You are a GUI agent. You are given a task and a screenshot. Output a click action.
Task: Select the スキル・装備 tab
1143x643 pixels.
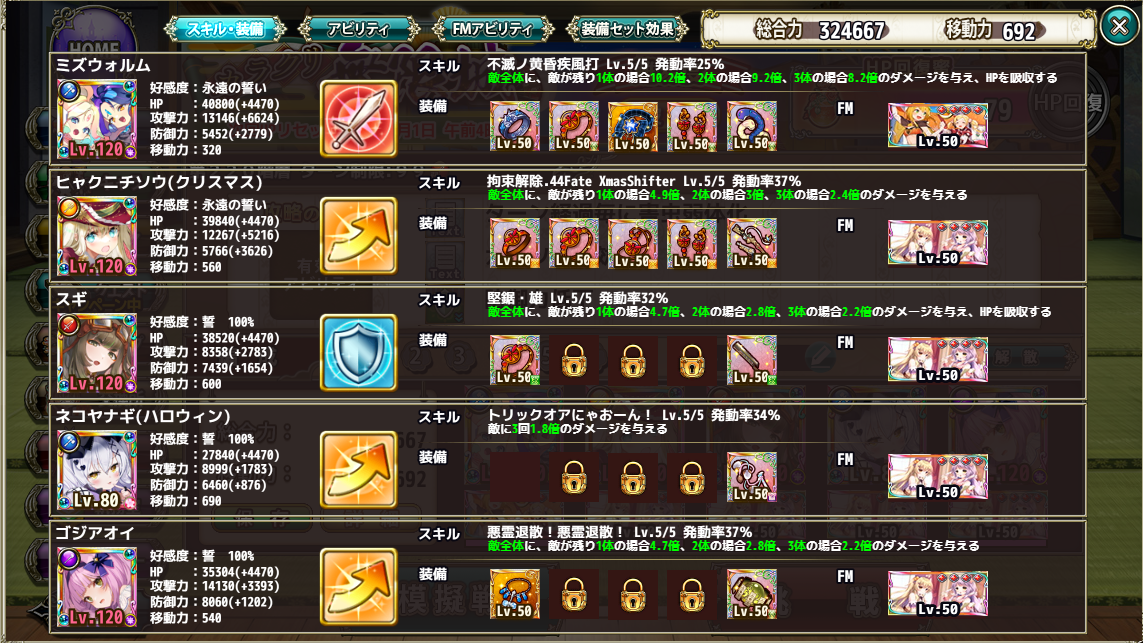coord(225,29)
